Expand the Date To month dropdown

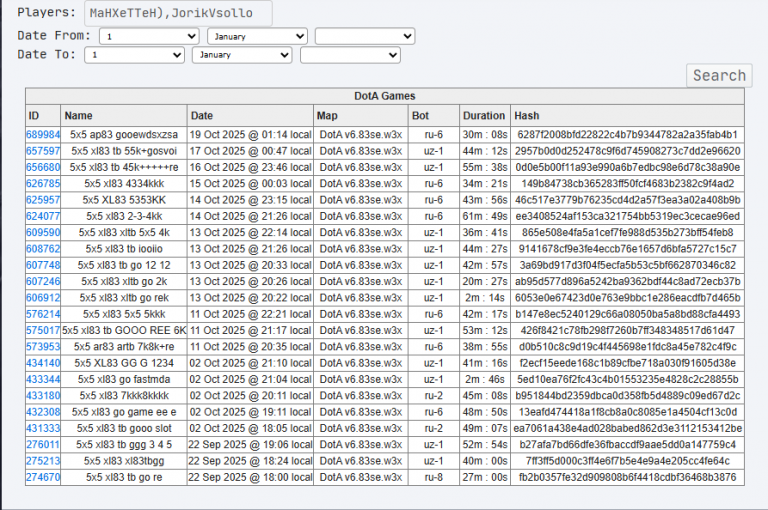point(242,55)
